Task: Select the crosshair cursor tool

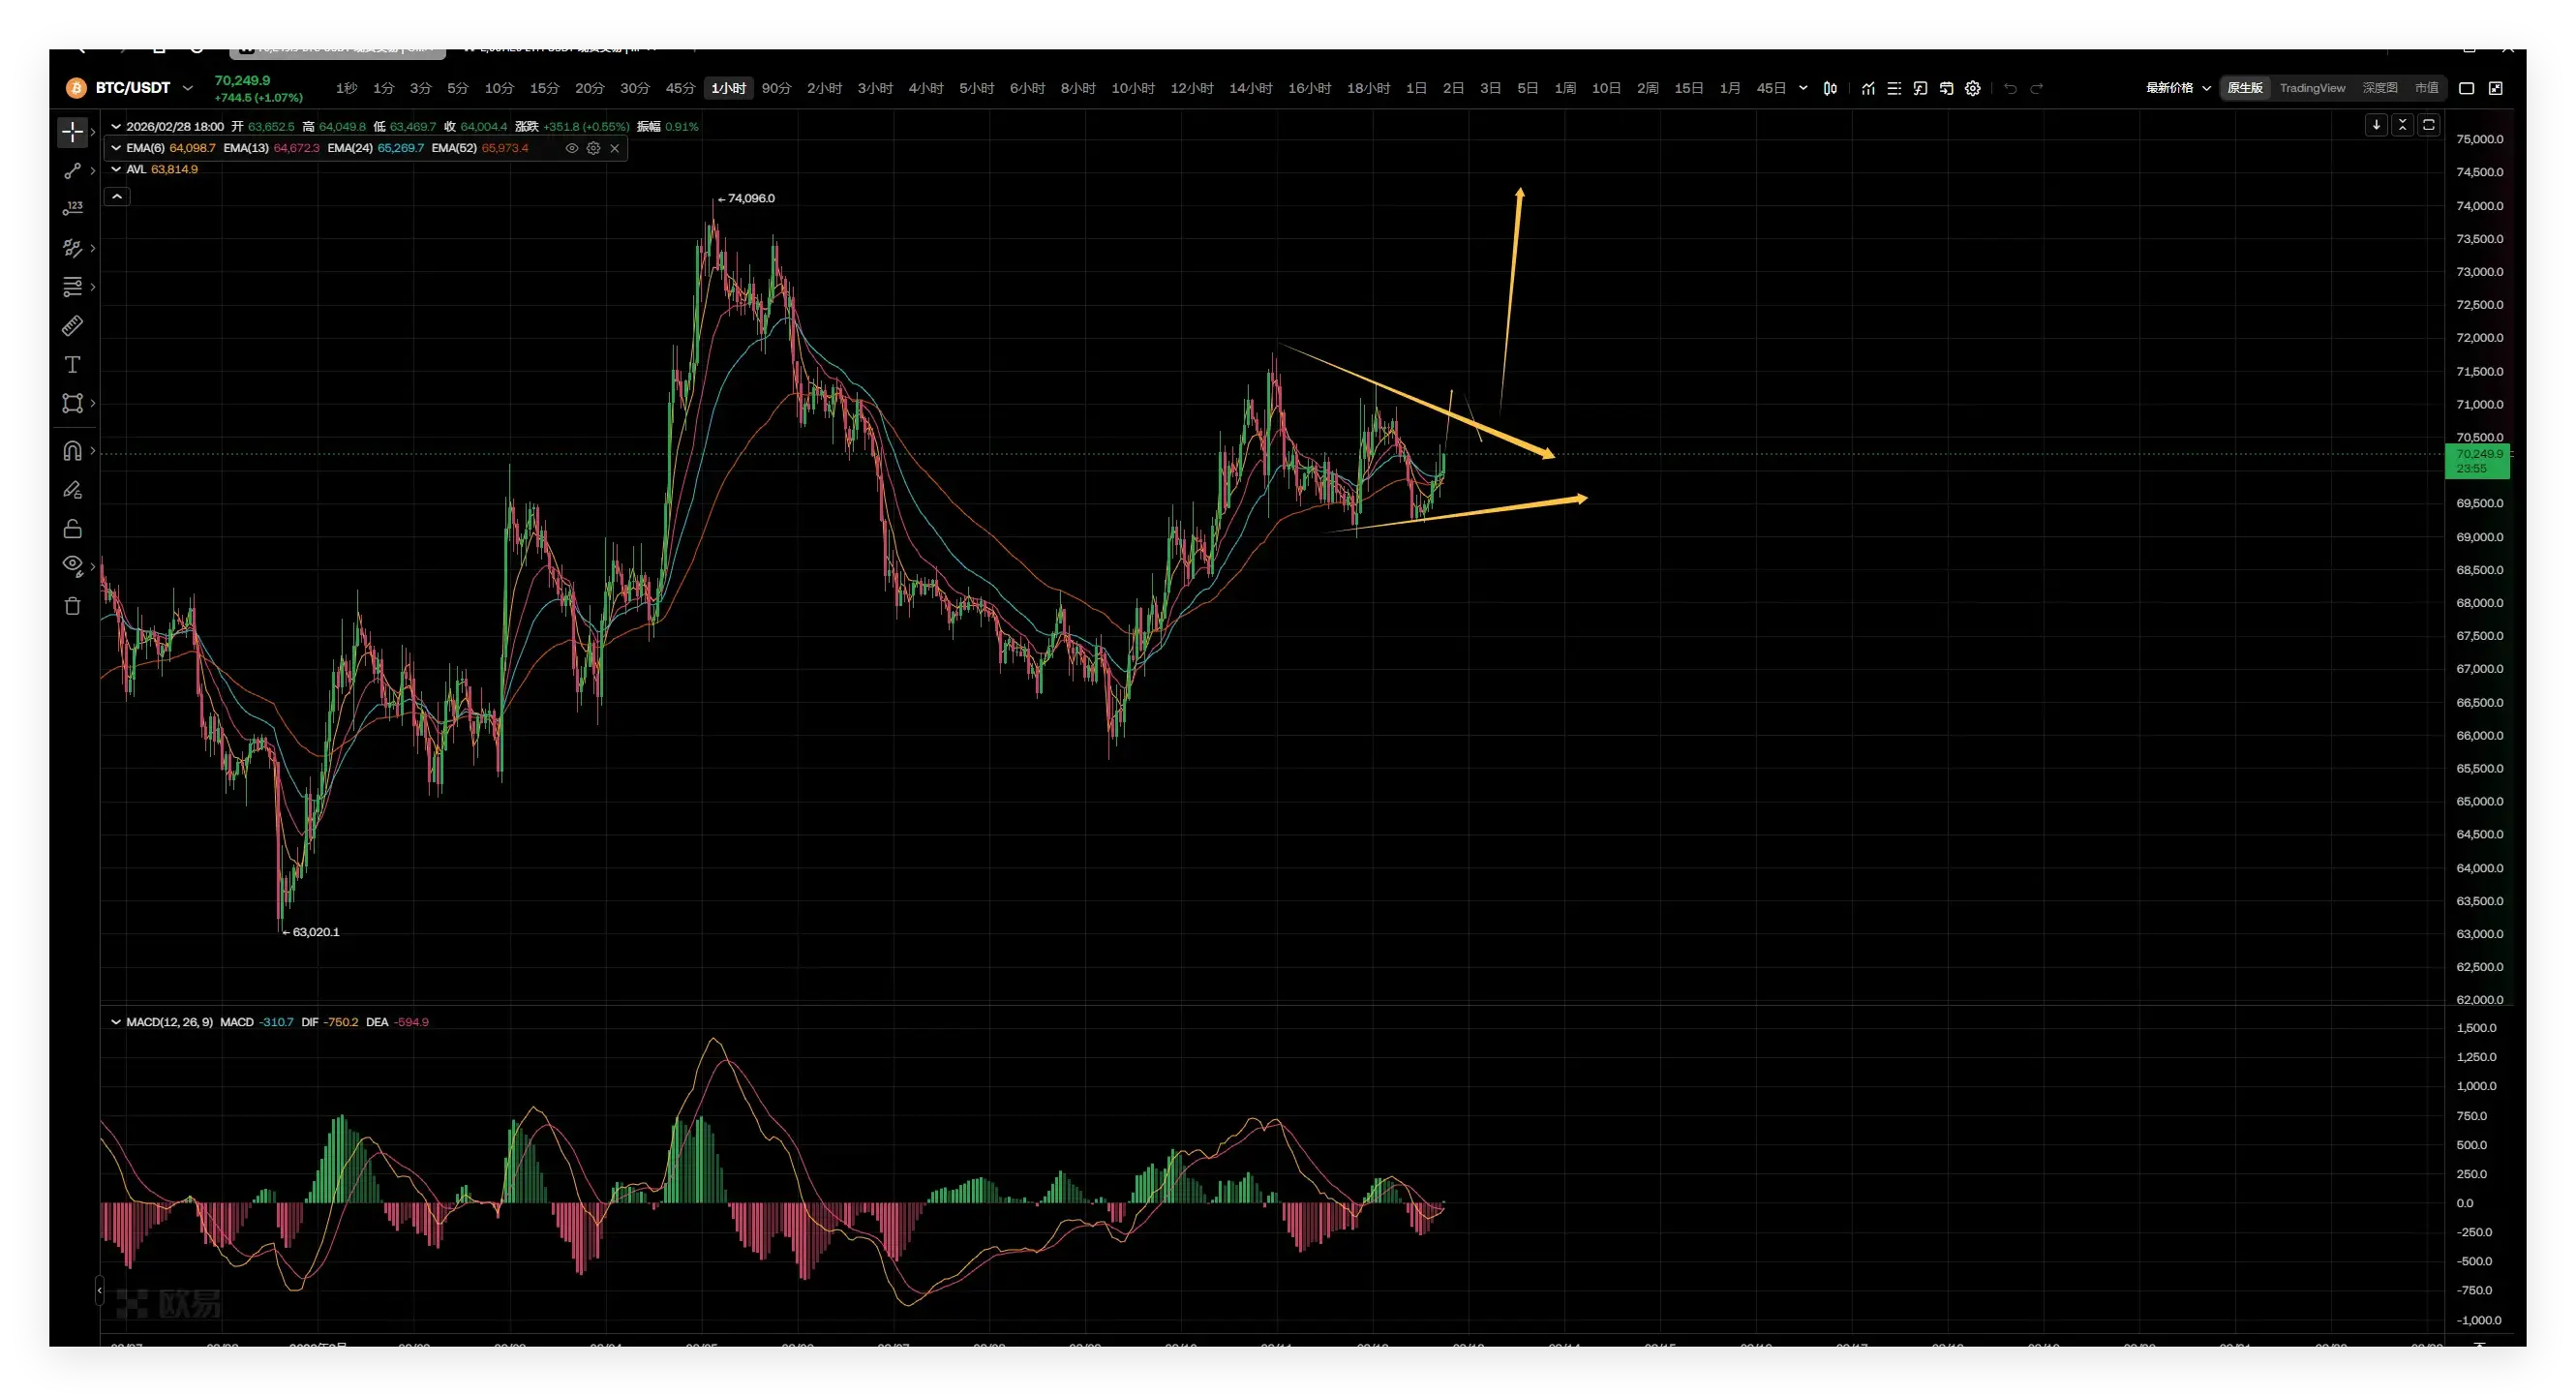Action: pyautogui.click(x=72, y=132)
